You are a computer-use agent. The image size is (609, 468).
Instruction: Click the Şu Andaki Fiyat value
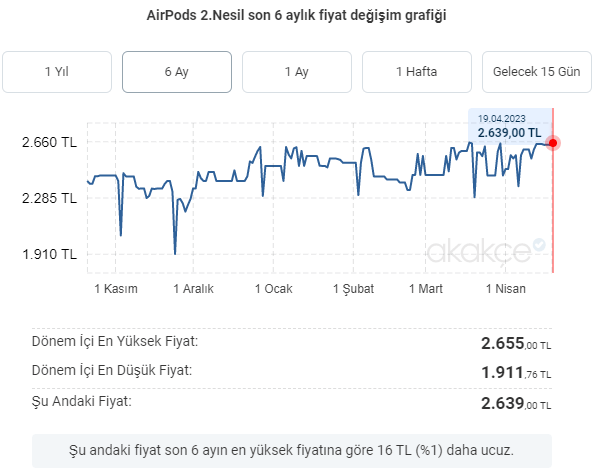[516, 404]
